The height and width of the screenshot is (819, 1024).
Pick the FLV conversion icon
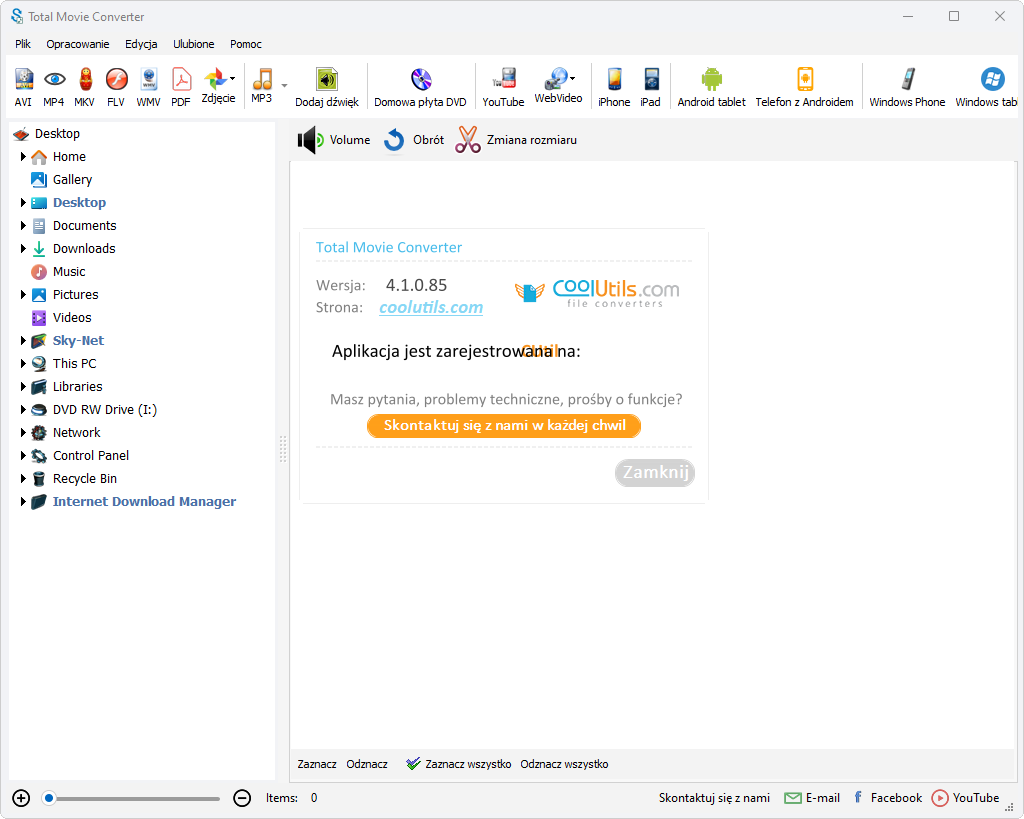tap(116, 86)
